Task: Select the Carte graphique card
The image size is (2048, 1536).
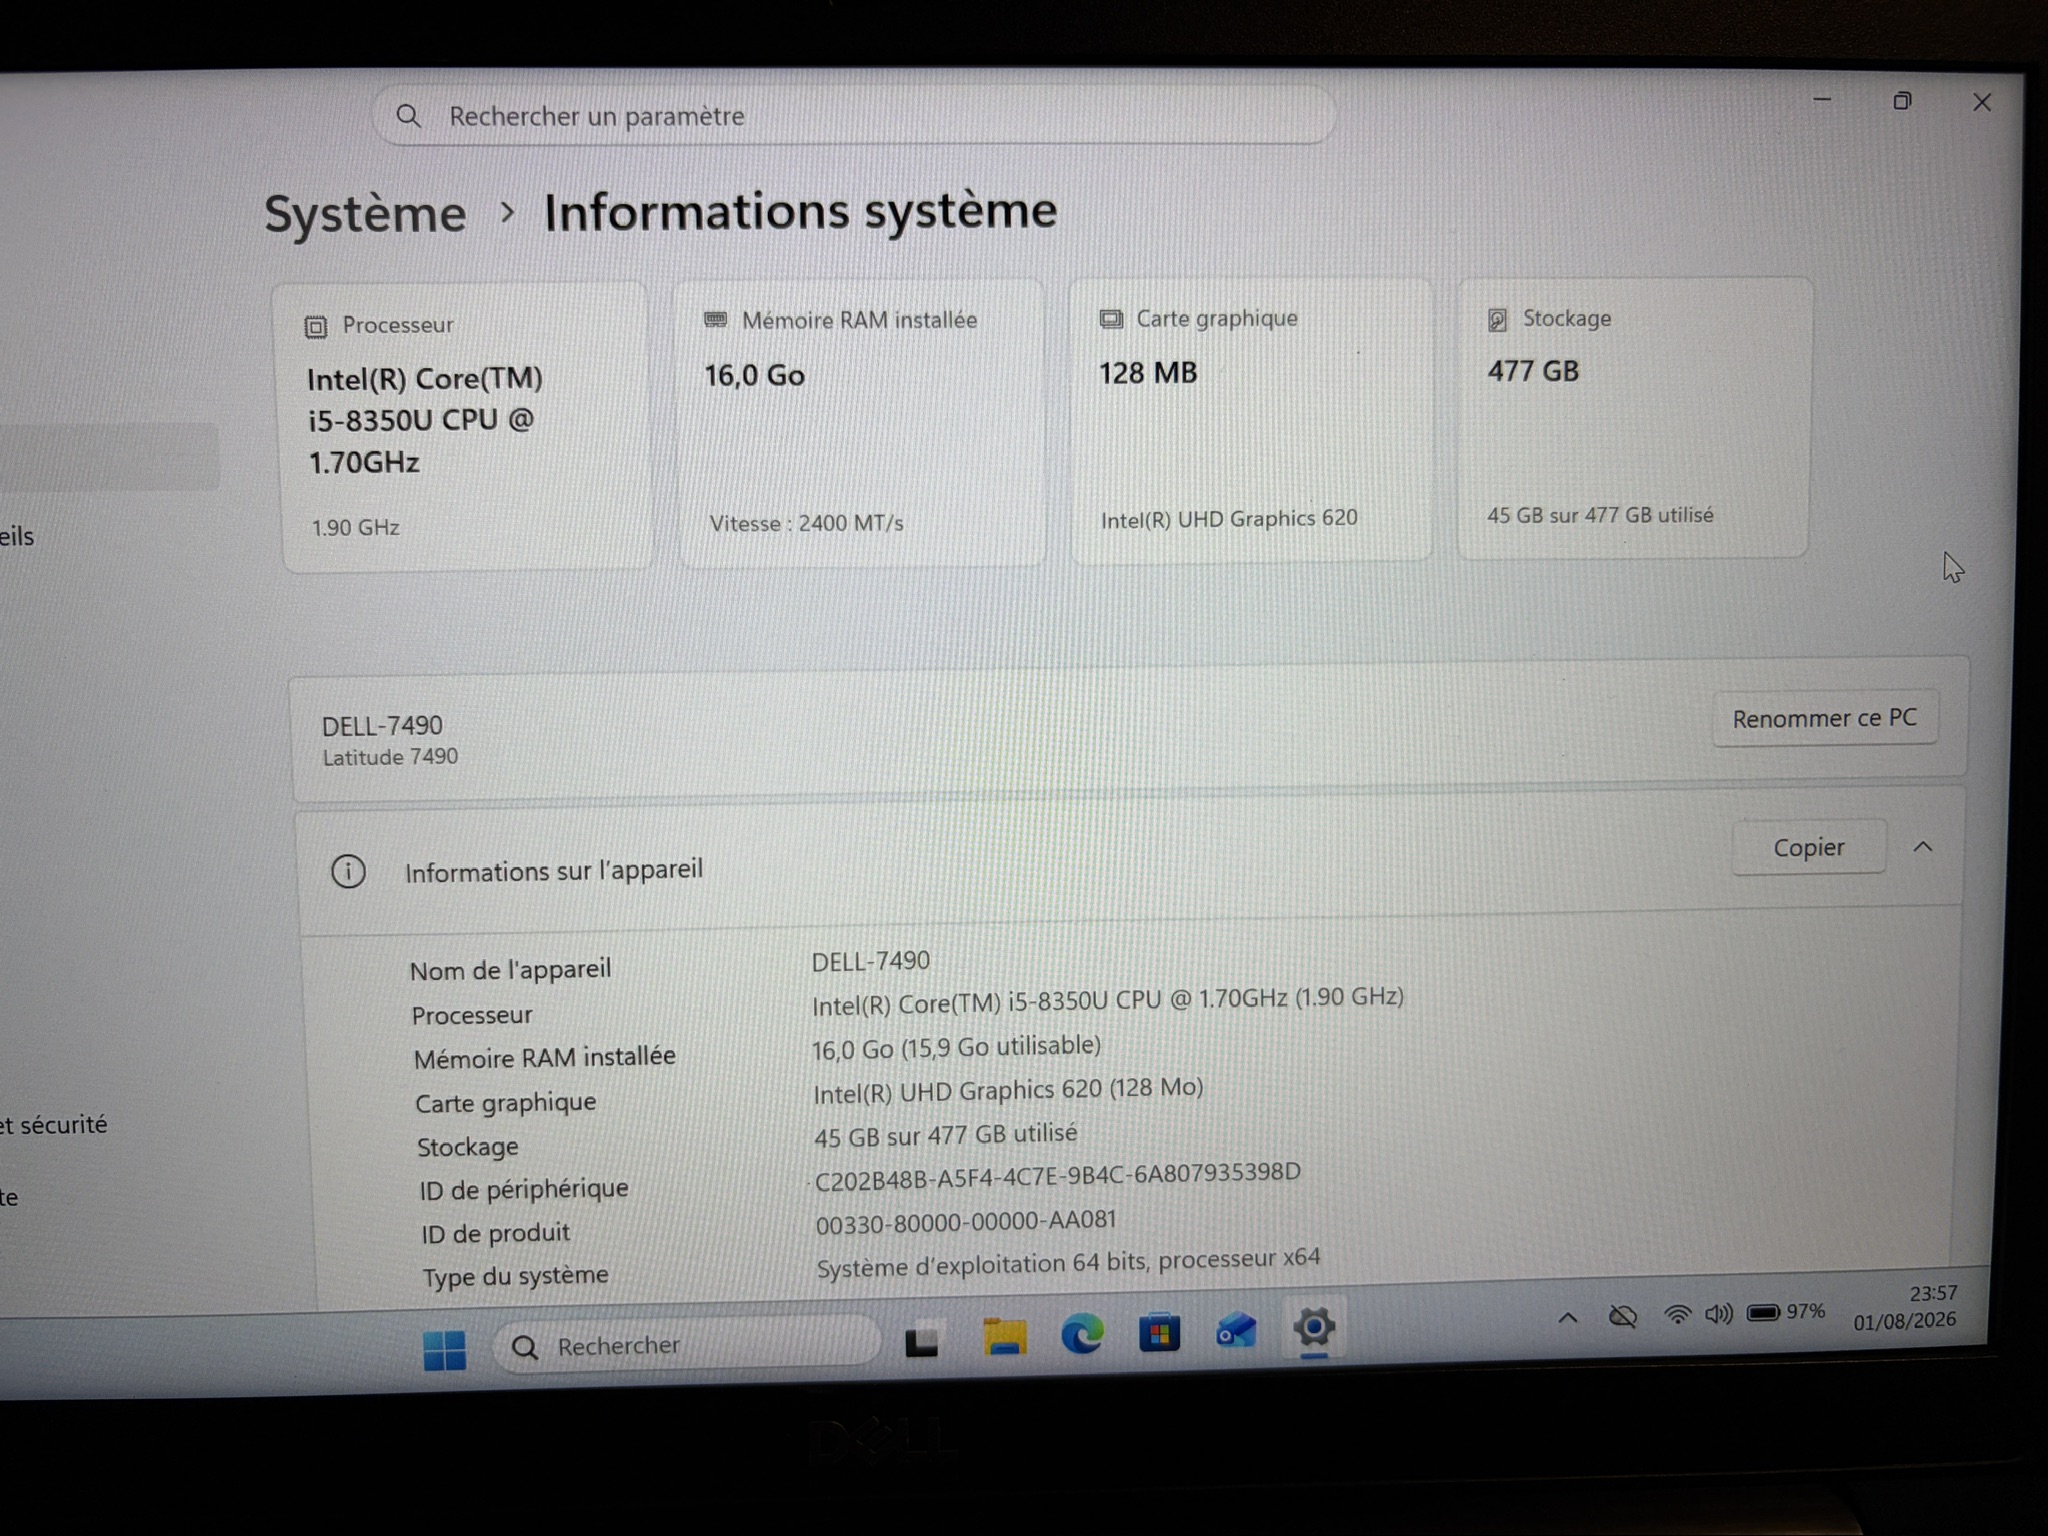Action: pos(1250,420)
